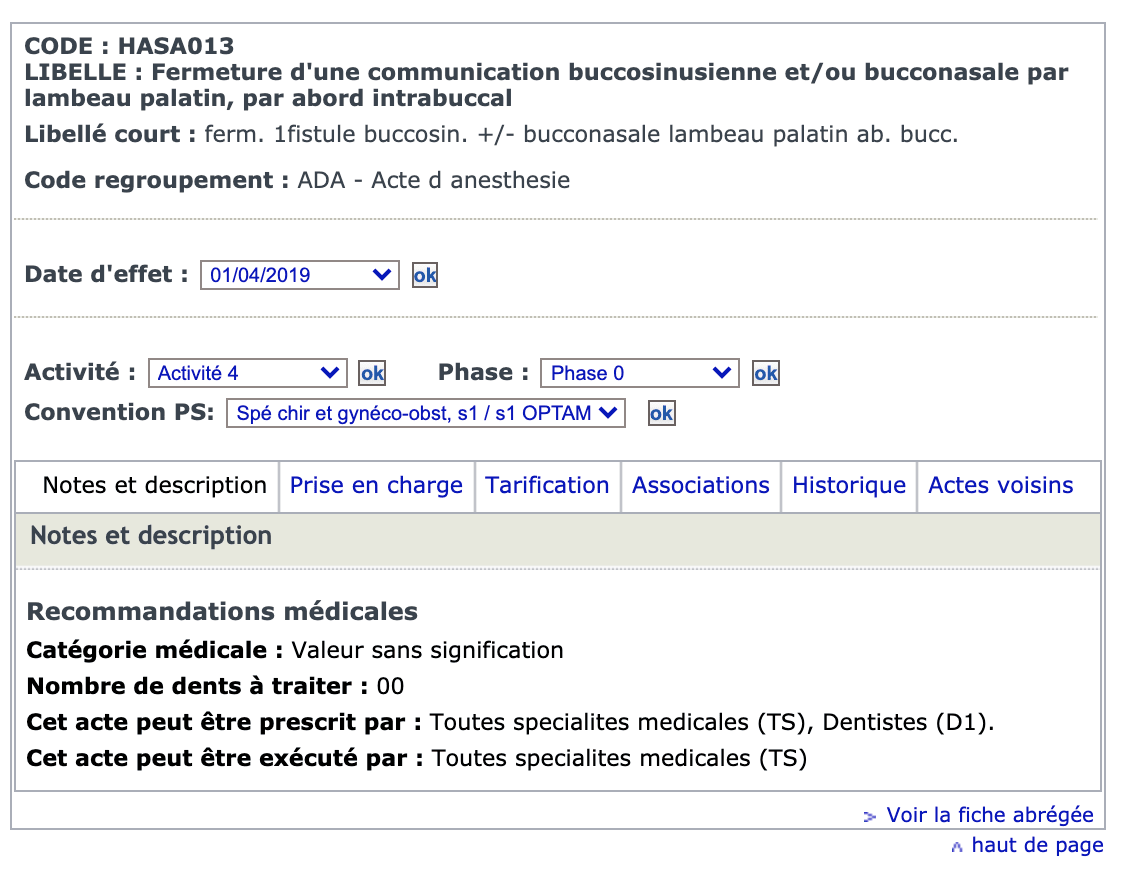Show the Actes voisins tab
Image resolution: width=1144 pixels, height=886 pixels.
1001,486
